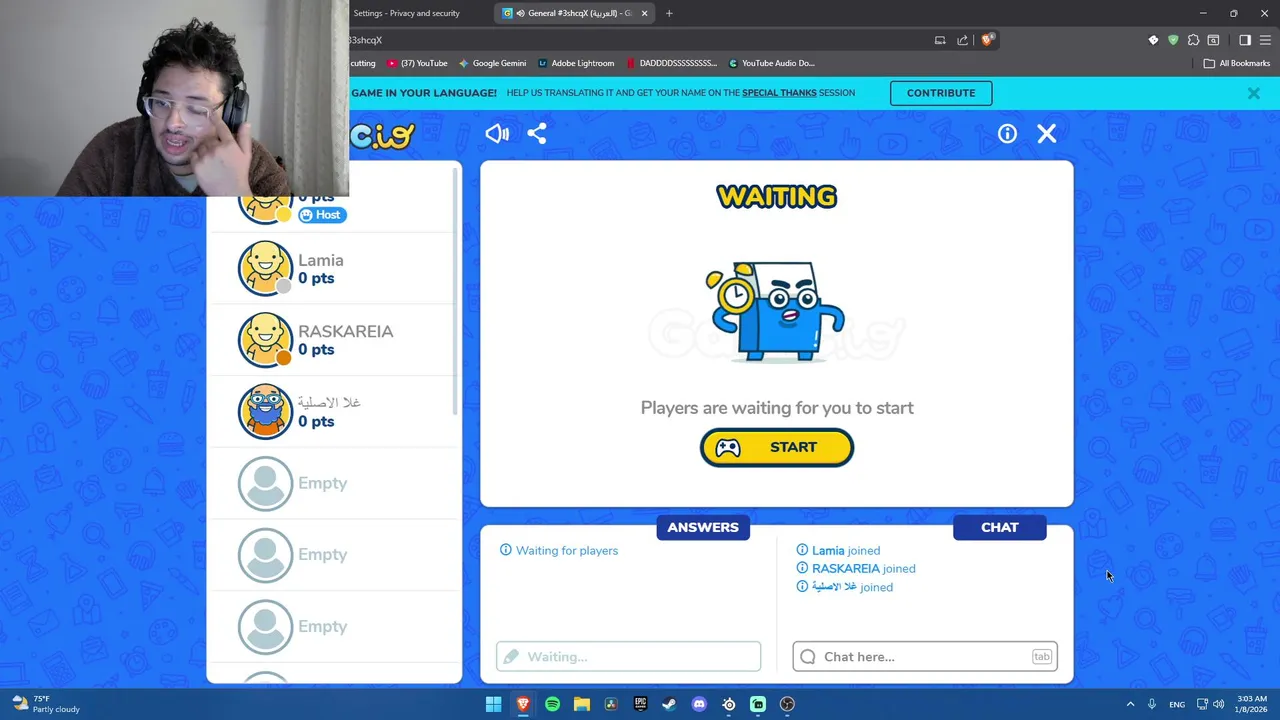Select RASKAREIA's avatar in player list

click(x=265, y=340)
